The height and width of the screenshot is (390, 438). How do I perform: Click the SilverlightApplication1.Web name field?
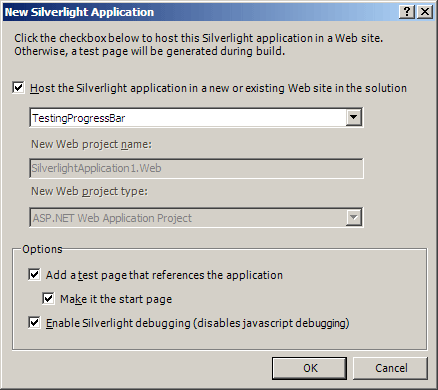click(196, 168)
